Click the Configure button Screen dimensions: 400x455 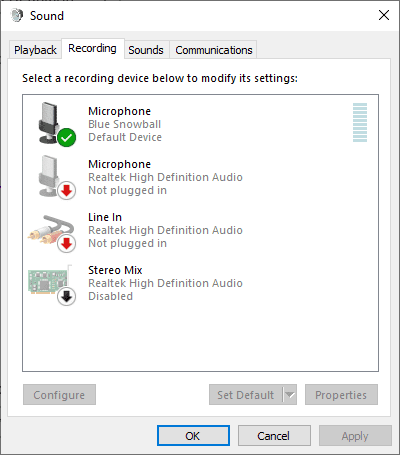59,395
